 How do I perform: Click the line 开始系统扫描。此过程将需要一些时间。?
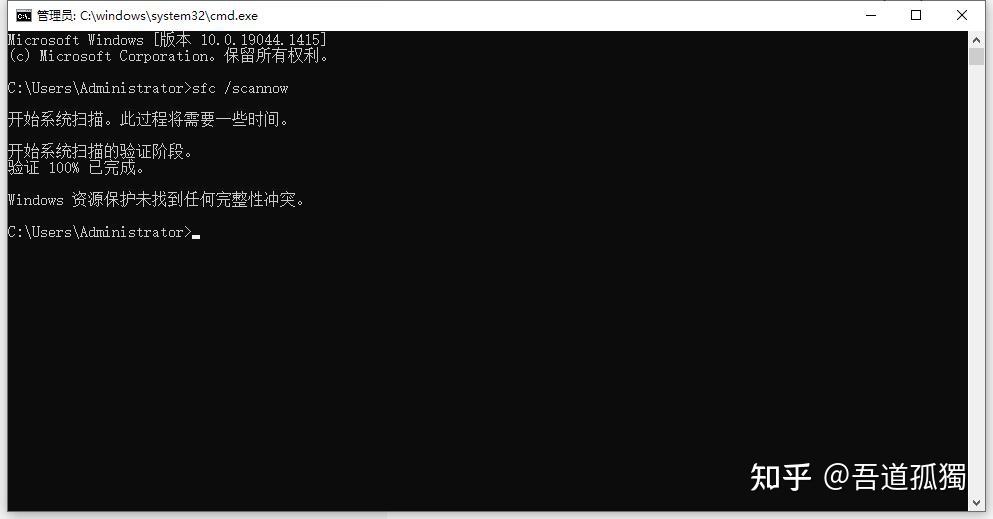(x=148, y=119)
